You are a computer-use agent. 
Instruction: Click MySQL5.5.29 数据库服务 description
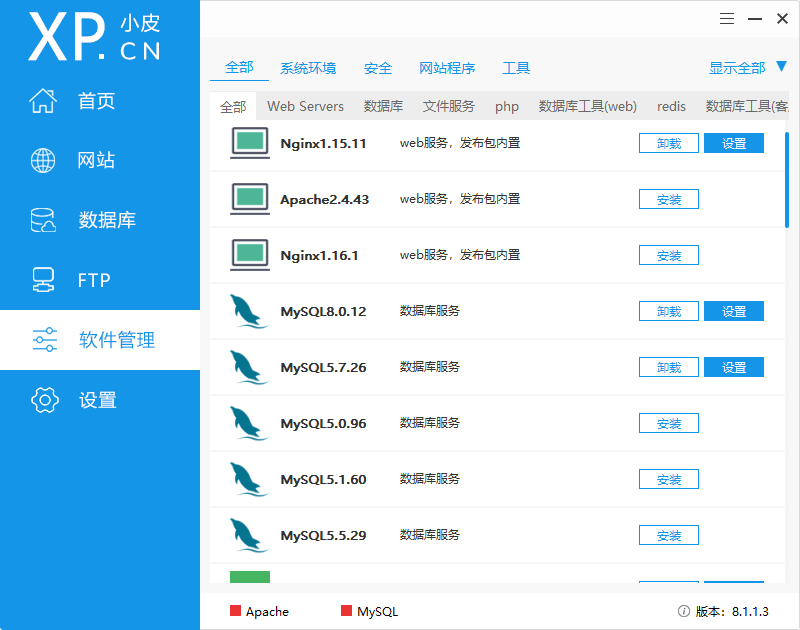[x=430, y=535]
